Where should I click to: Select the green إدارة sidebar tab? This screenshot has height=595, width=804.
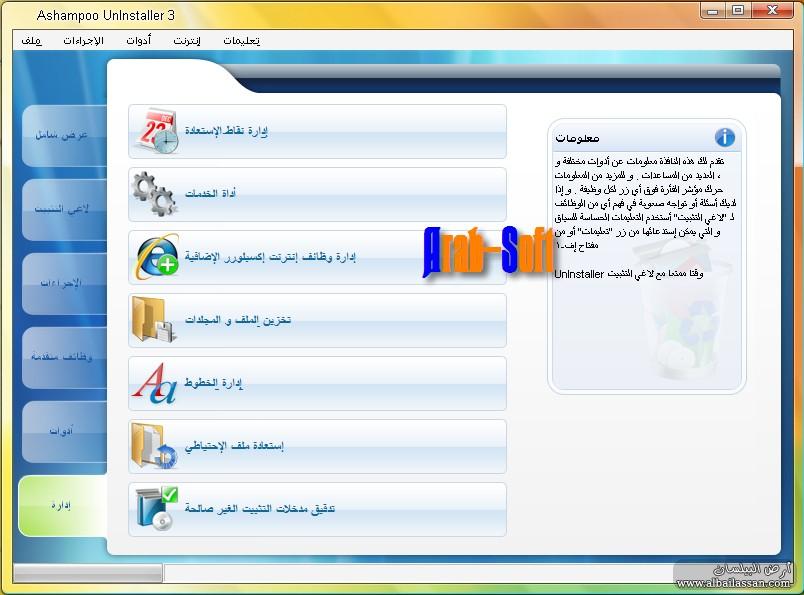pos(63,506)
